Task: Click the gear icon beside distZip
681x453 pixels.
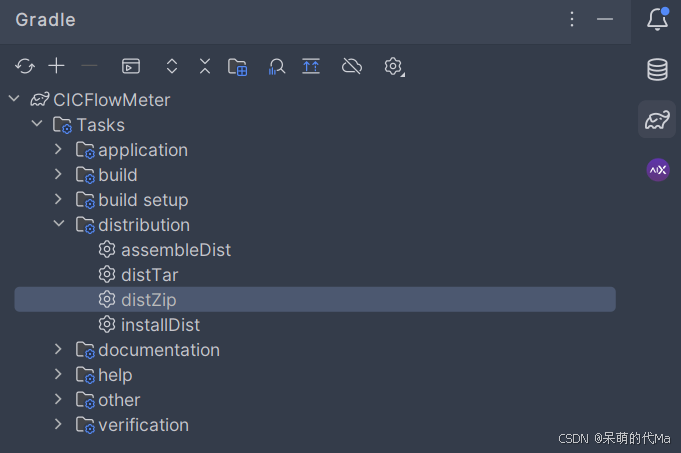Action: tap(107, 299)
